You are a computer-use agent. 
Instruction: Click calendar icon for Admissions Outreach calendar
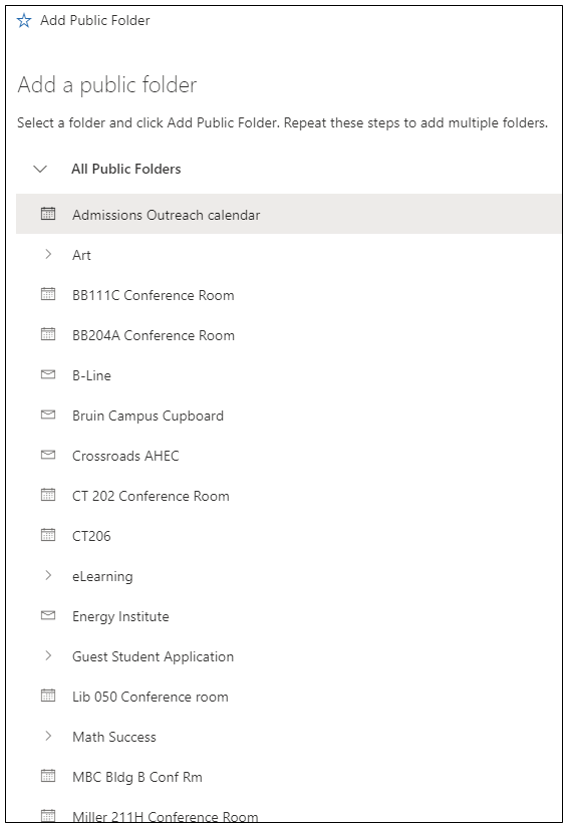(48, 214)
